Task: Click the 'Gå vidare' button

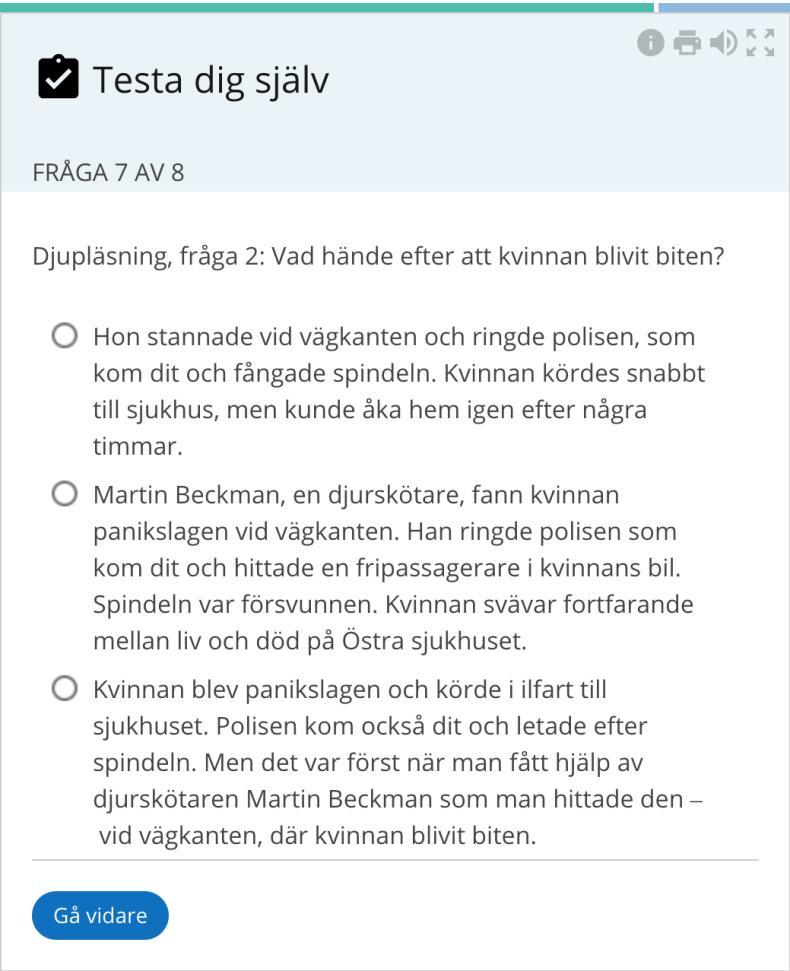Action: click(100, 915)
